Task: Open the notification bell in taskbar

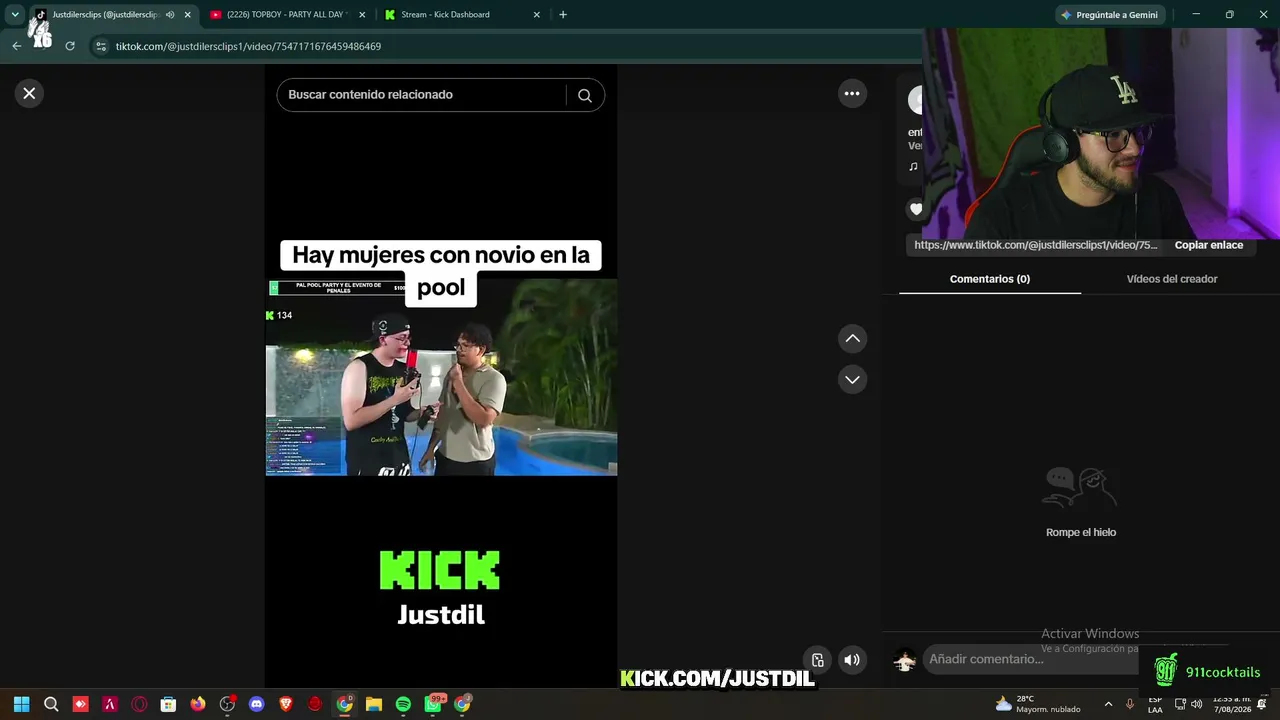Action: 1262,704
